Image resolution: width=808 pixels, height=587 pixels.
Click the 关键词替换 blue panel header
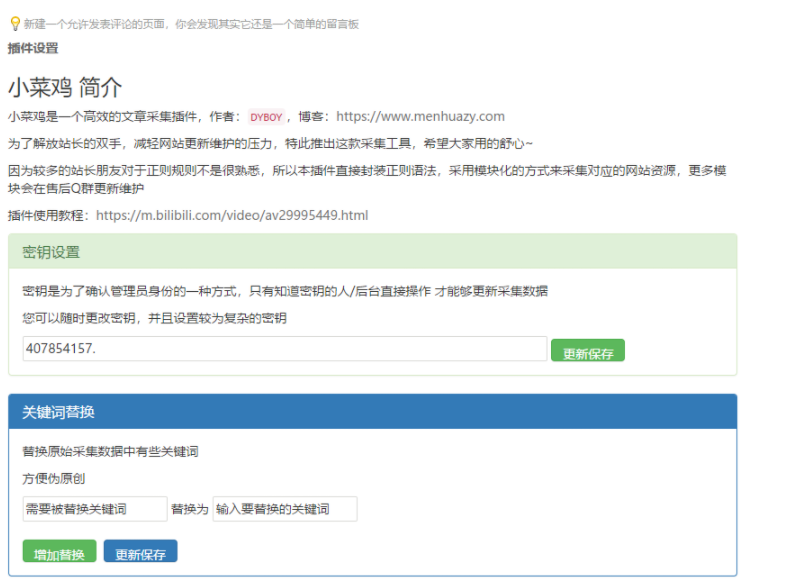click(x=58, y=411)
